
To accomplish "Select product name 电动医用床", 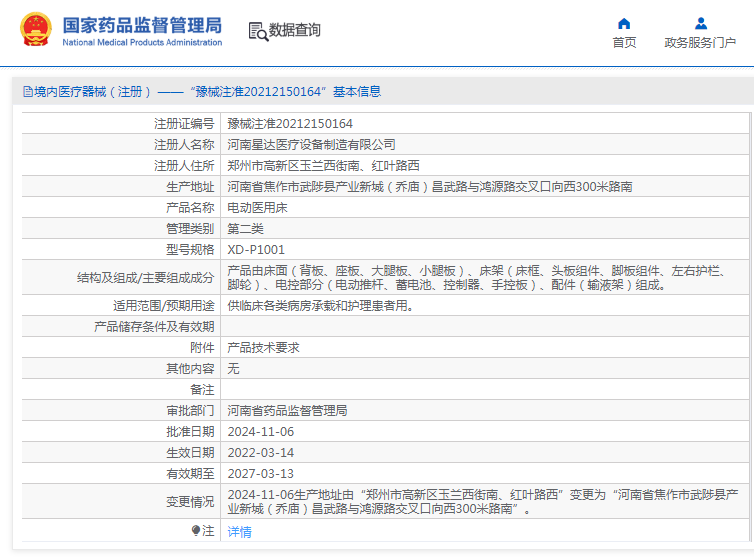I will click(x=257, y=208).
